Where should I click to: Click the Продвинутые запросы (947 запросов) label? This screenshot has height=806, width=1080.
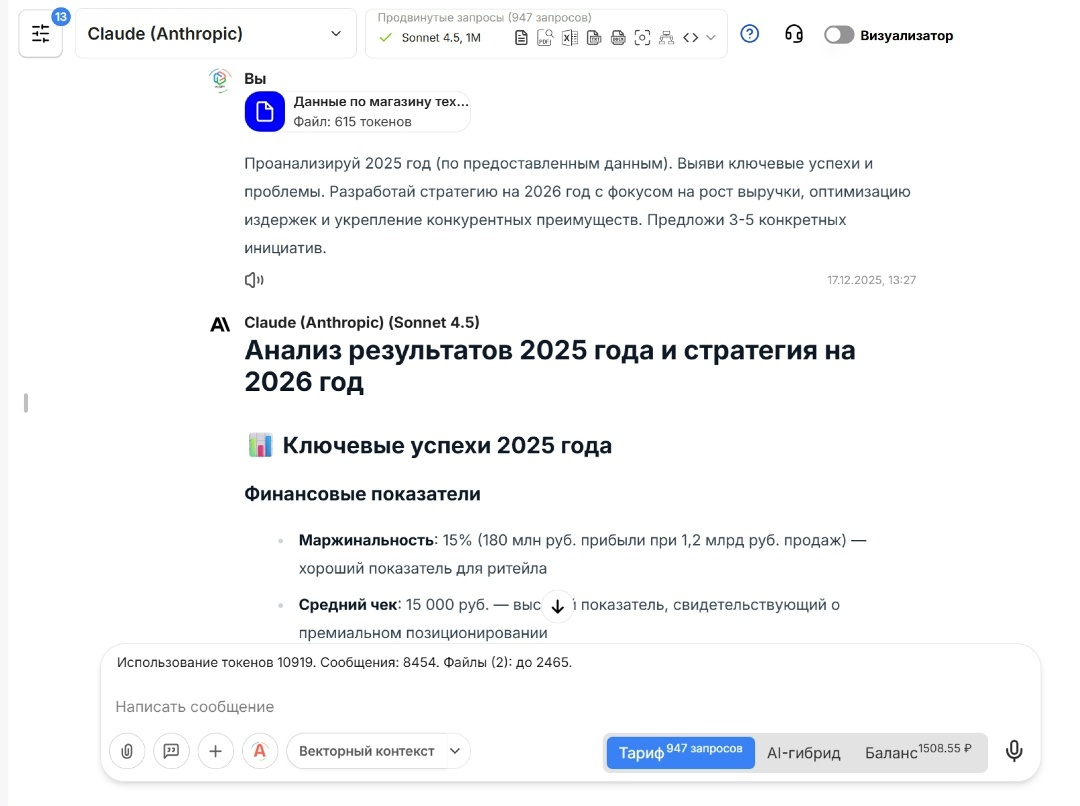tap(484, 18)
